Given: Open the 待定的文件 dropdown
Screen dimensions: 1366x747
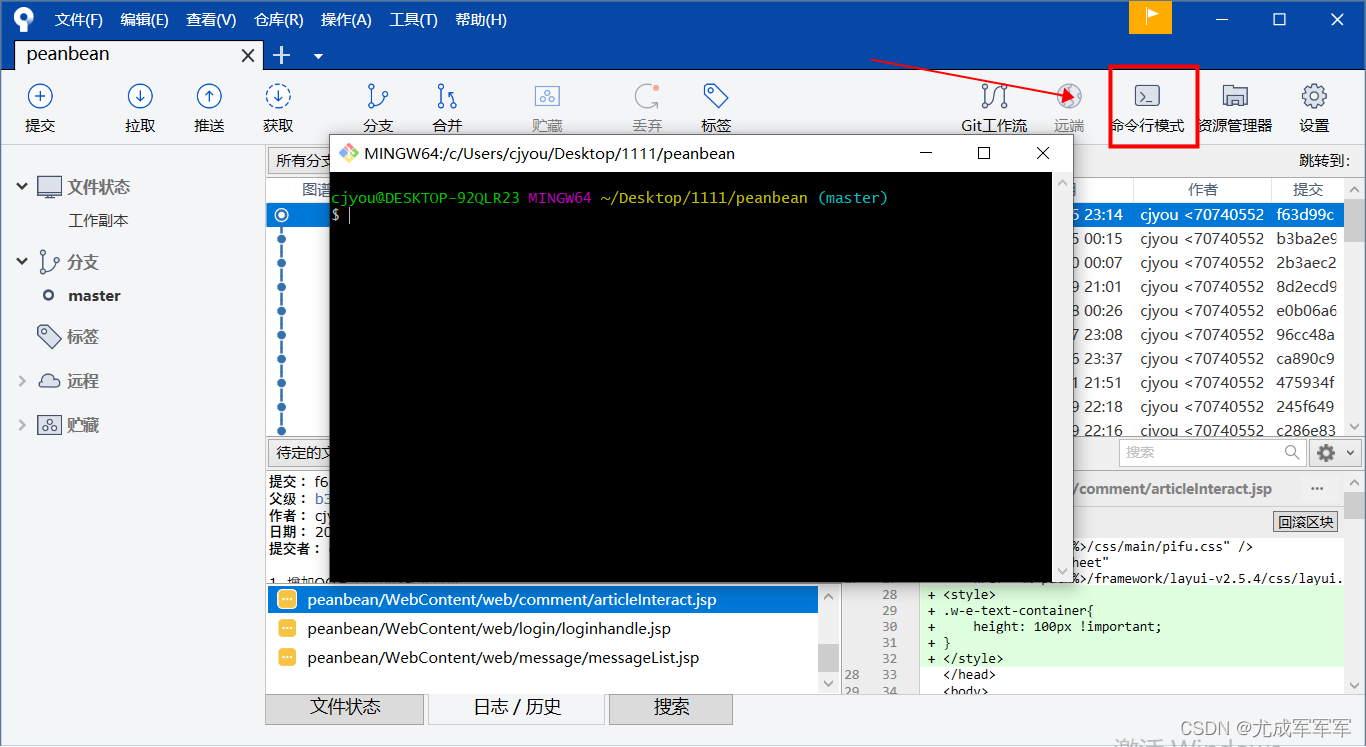Looking at the screenshot, I should click(x=299, y=453).
